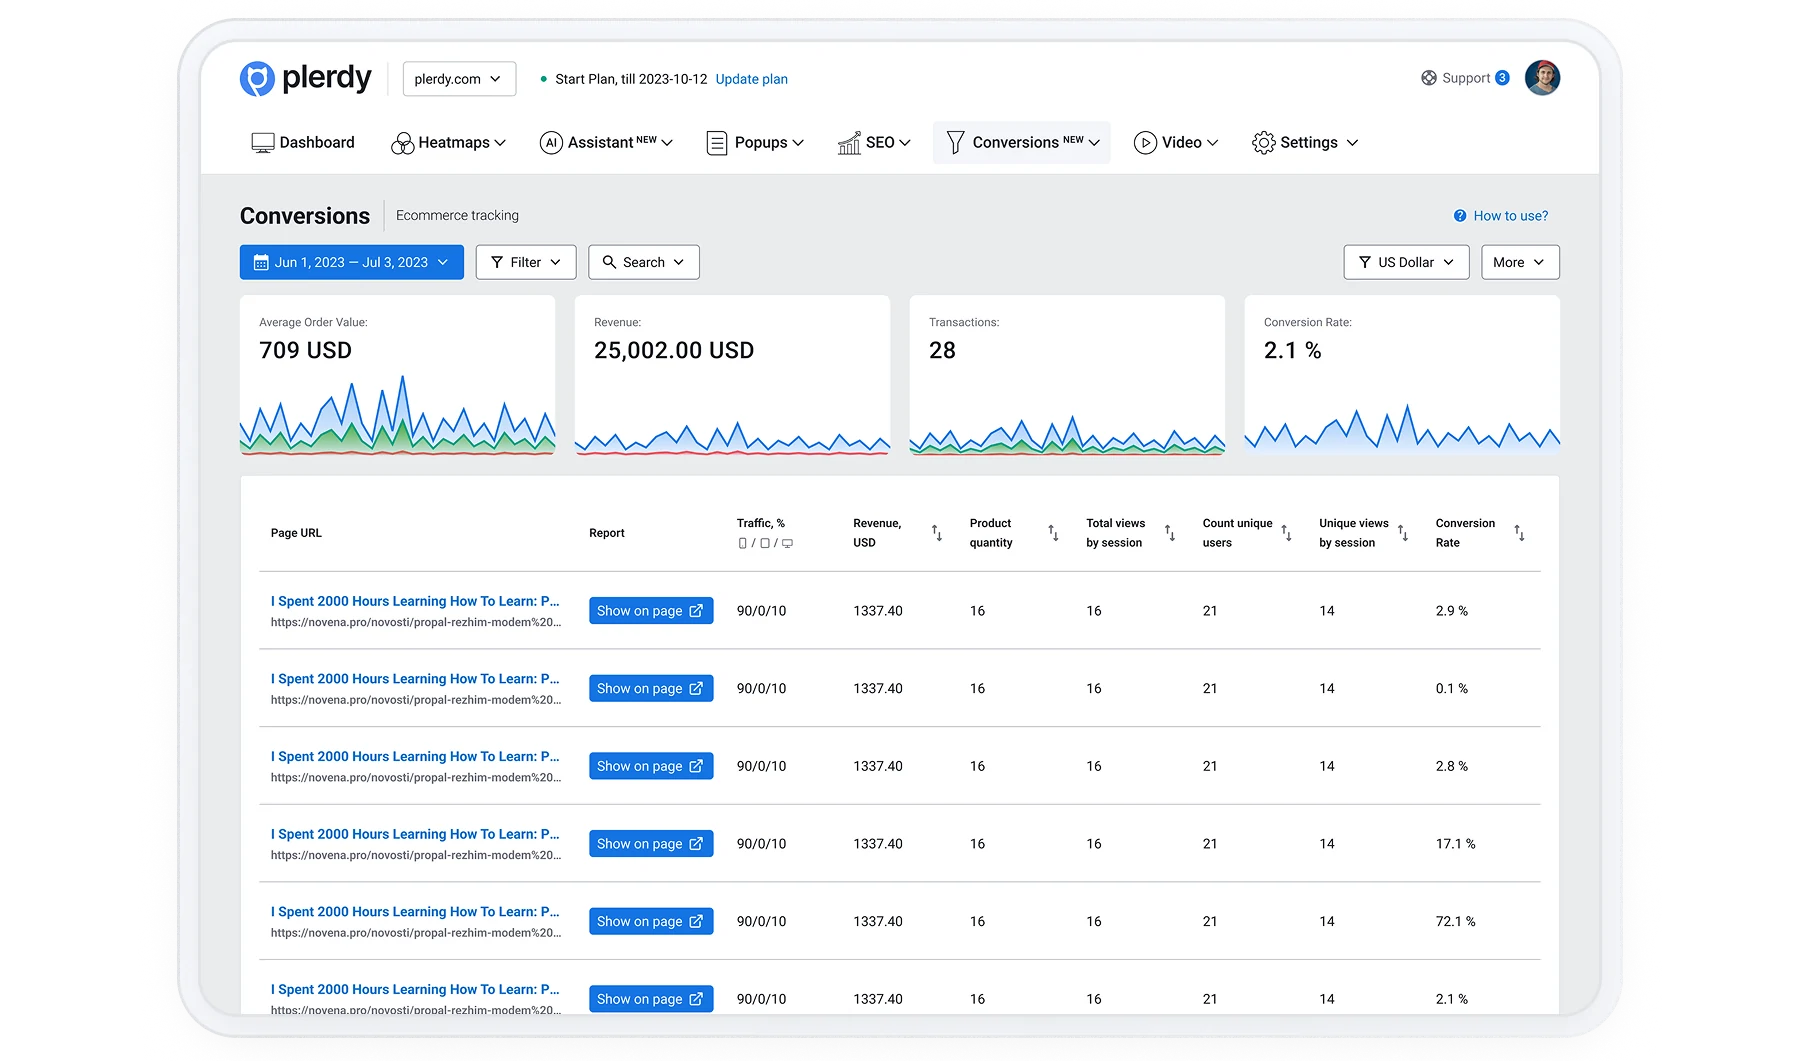Click the How to use question icon
The height and width of the screenshot is (1061, 1800).
pos(1460,216)
